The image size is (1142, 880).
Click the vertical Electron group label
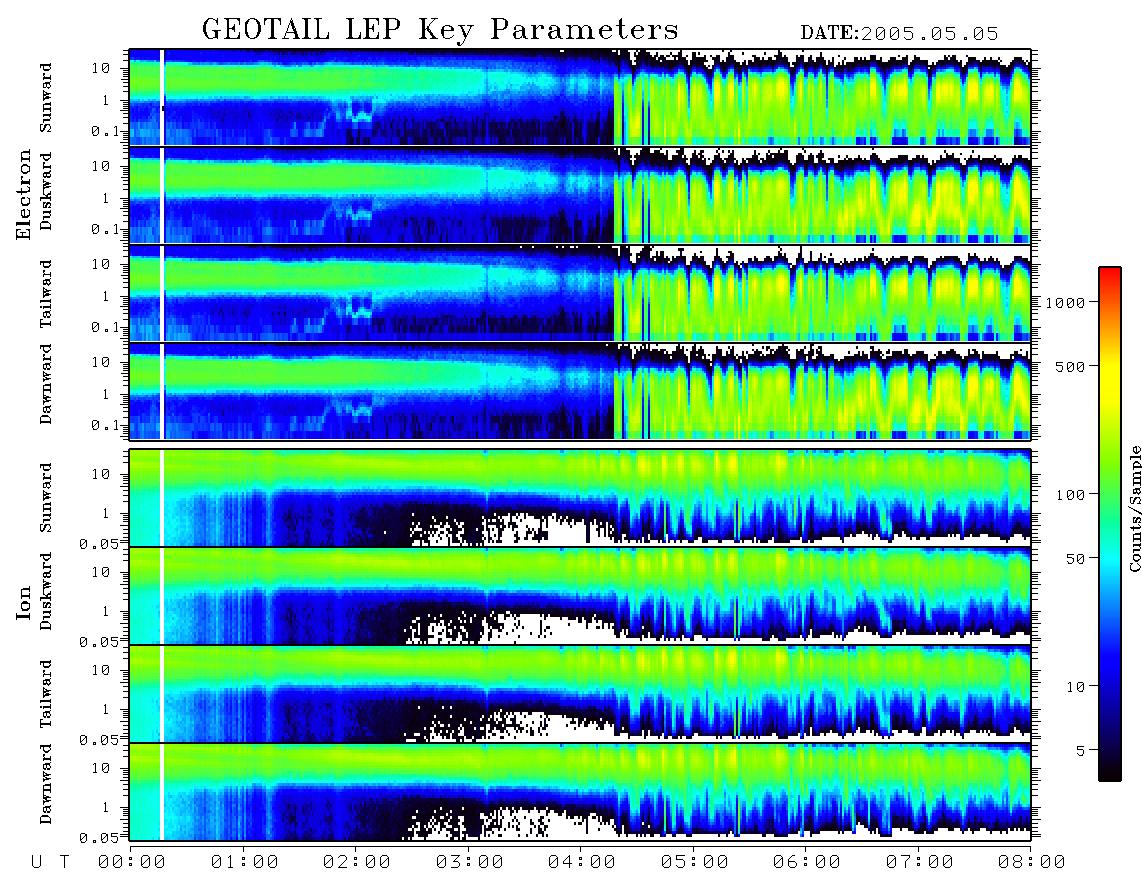click(24, 194)
